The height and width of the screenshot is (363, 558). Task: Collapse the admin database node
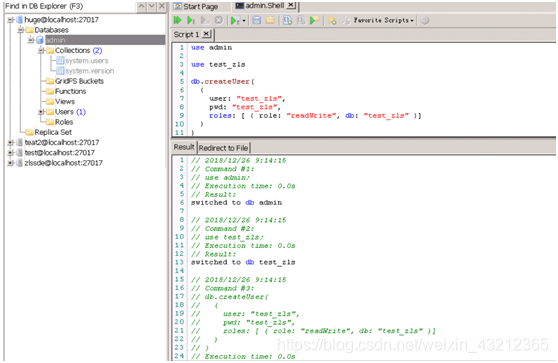coord(31,40)
